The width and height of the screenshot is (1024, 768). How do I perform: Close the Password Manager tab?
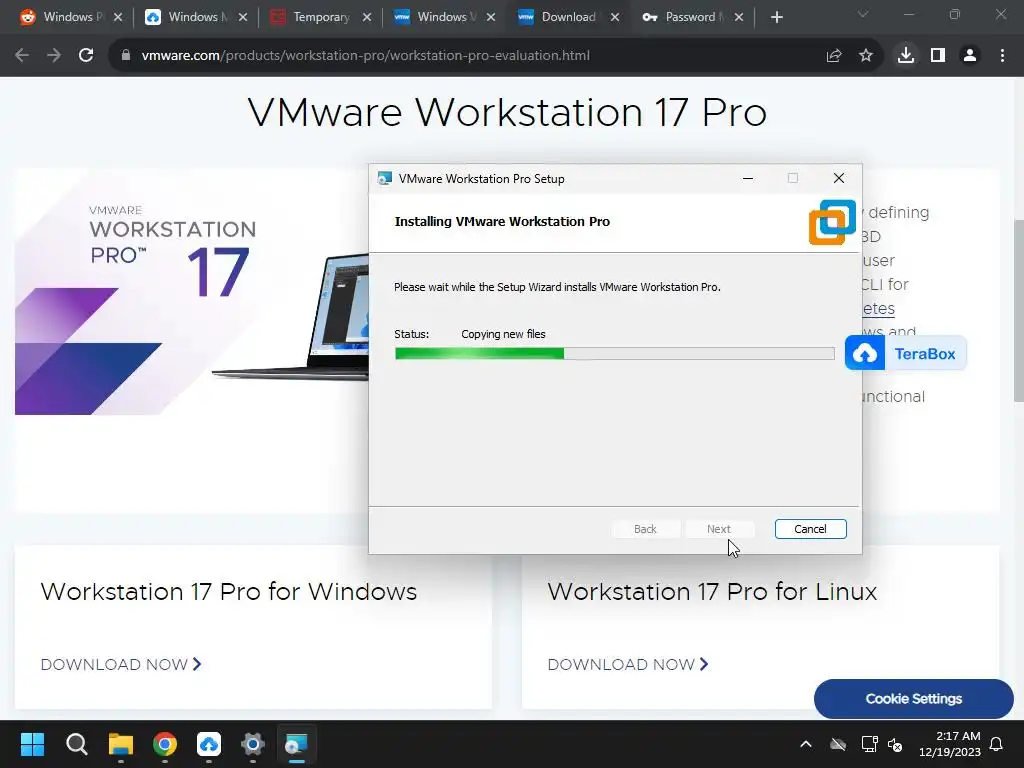pos(739,17)
